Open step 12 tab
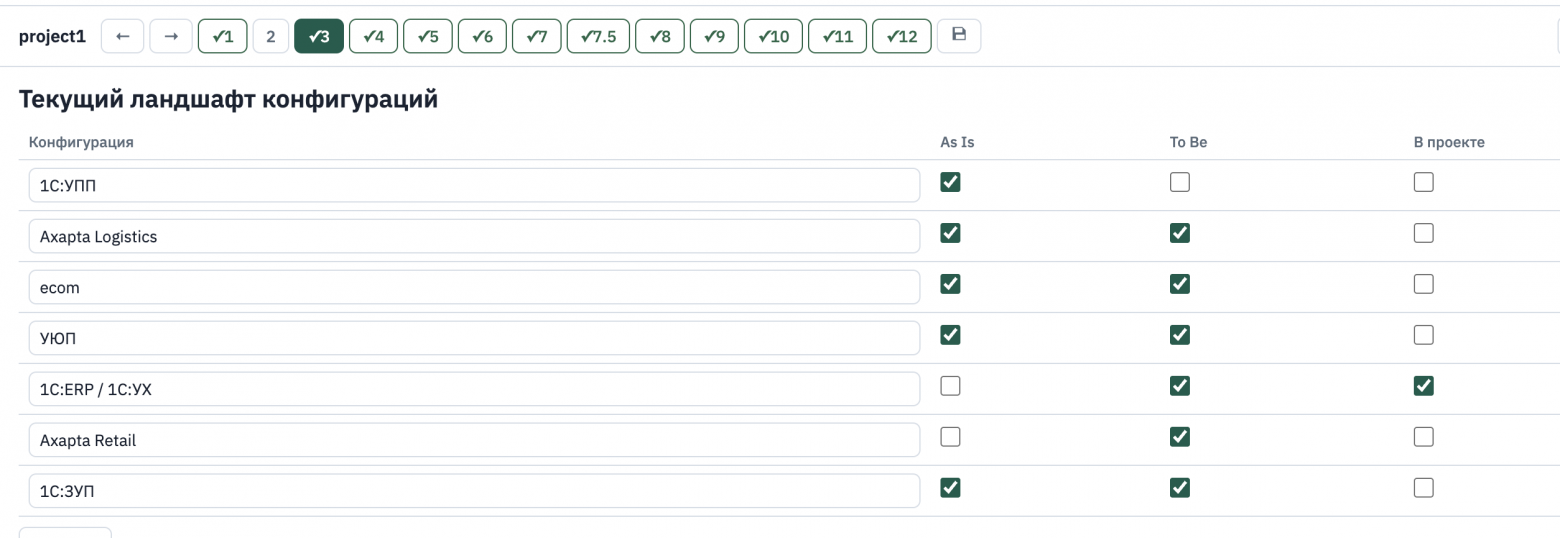This screenshot has height=538, width=1560. click(x=902, y=36)
